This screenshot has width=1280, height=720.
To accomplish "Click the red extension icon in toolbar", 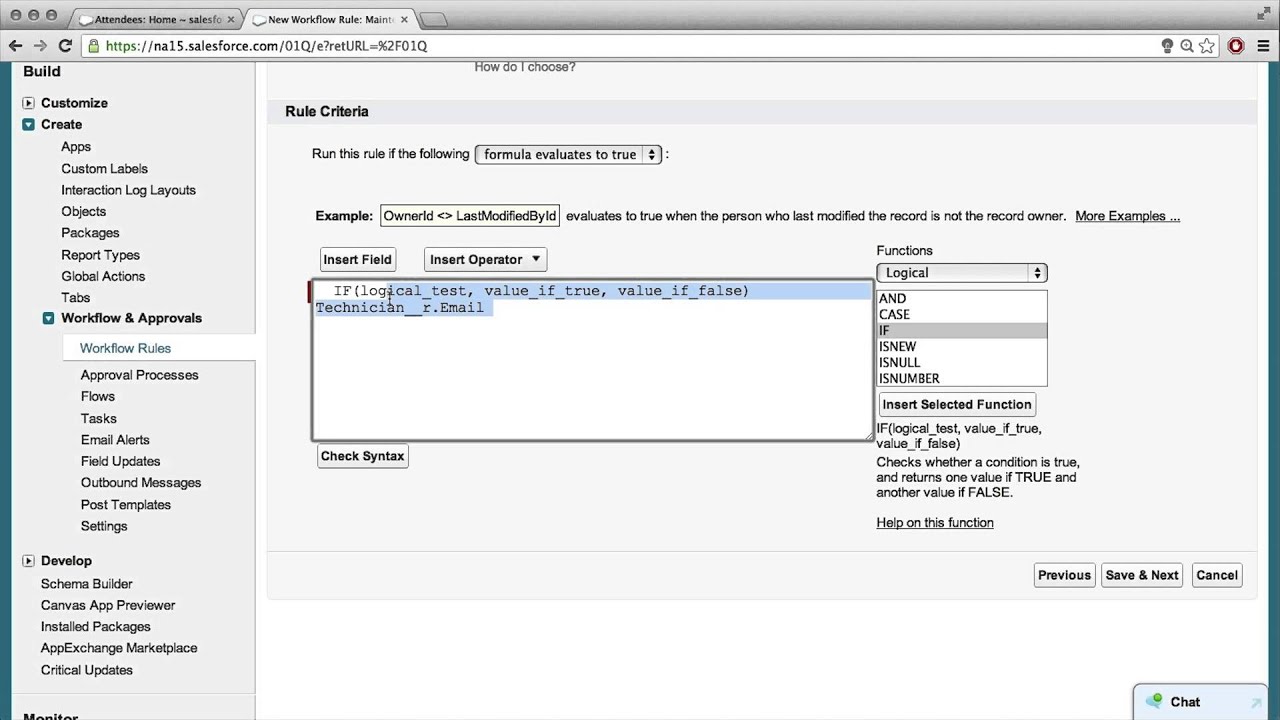I will tap(1236, 45).
